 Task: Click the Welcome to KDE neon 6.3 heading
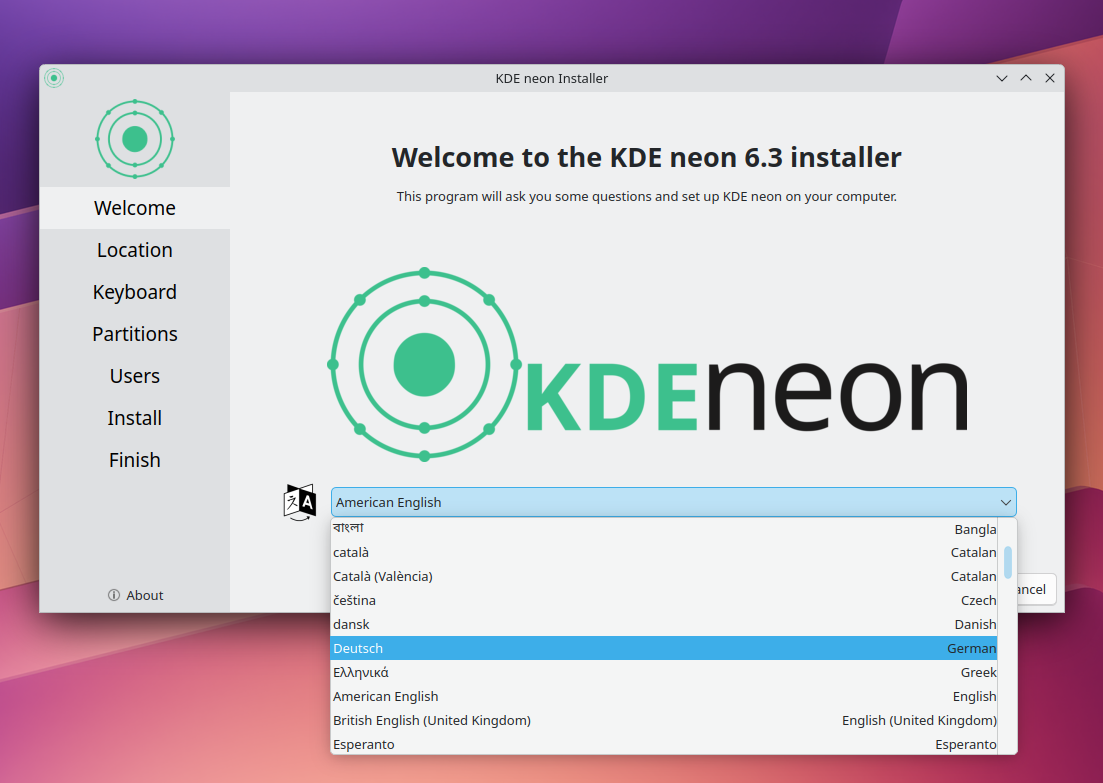click(x=646, y=157)
